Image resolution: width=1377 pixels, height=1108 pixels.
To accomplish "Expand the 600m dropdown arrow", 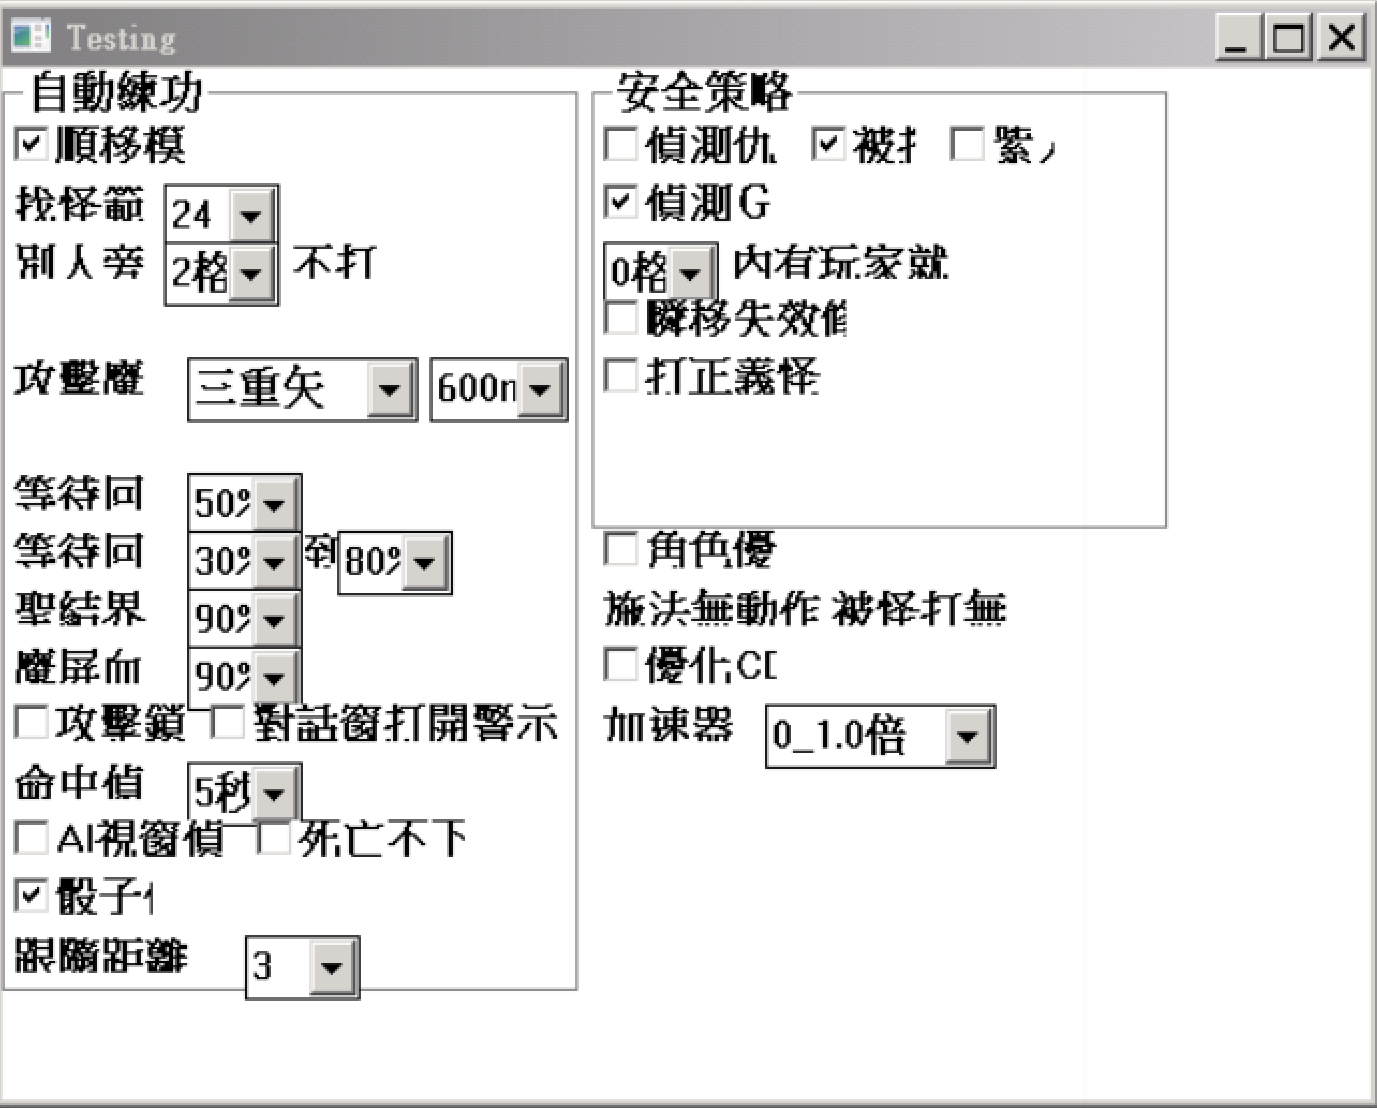I will [x=540, y=389].
